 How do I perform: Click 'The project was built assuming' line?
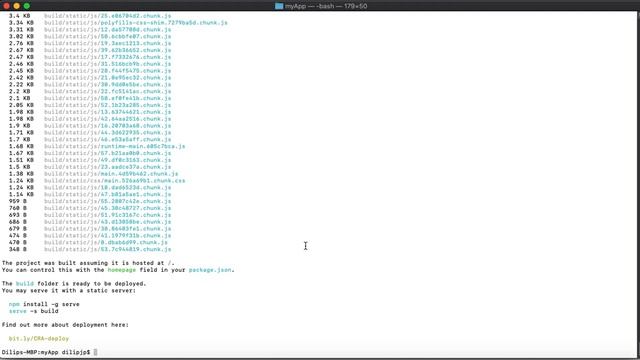[x=88, y=263]
